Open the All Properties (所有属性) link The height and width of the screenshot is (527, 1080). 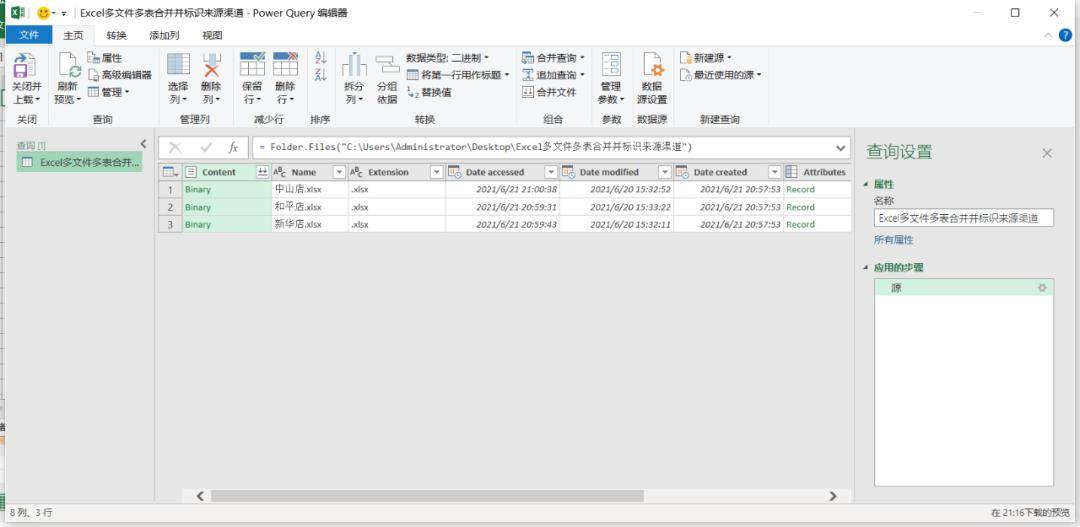point(893,240)
